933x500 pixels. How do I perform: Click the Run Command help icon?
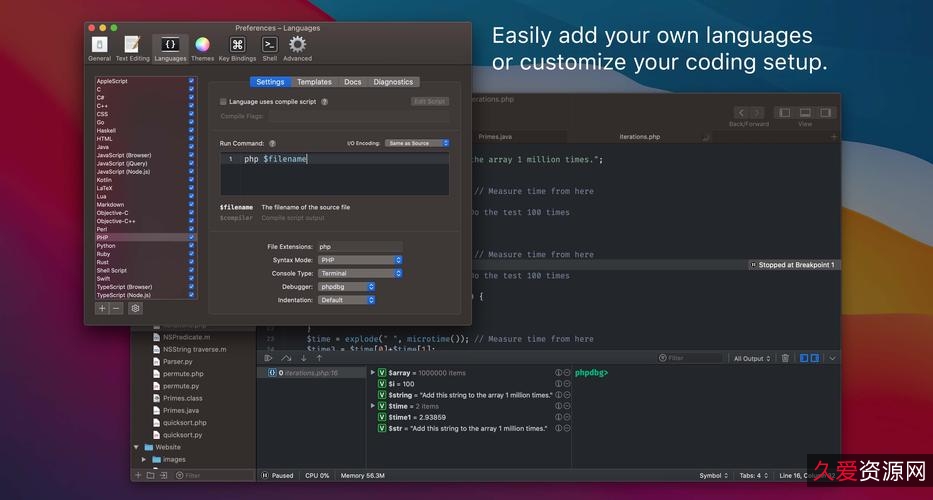coord(272,144)
